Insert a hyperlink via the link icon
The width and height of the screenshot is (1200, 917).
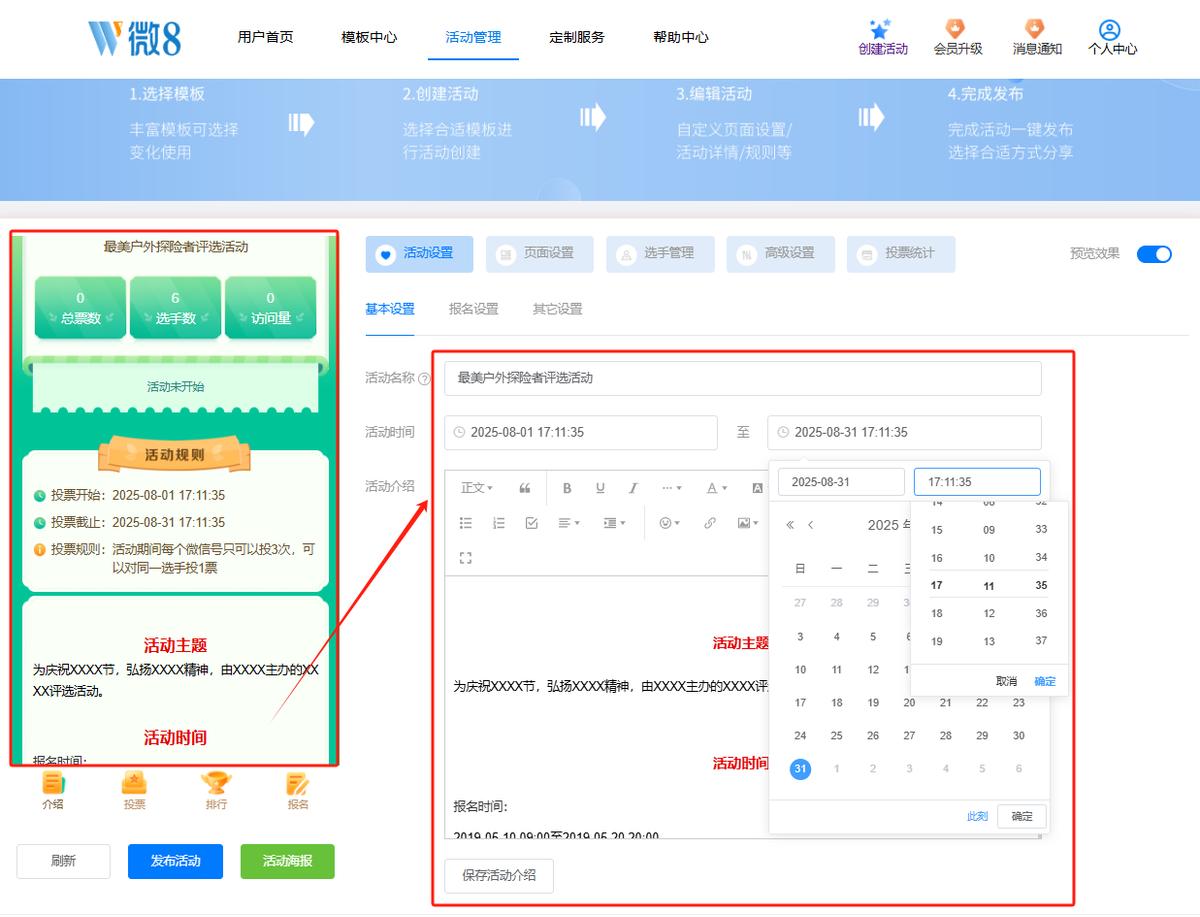(710, 523)
